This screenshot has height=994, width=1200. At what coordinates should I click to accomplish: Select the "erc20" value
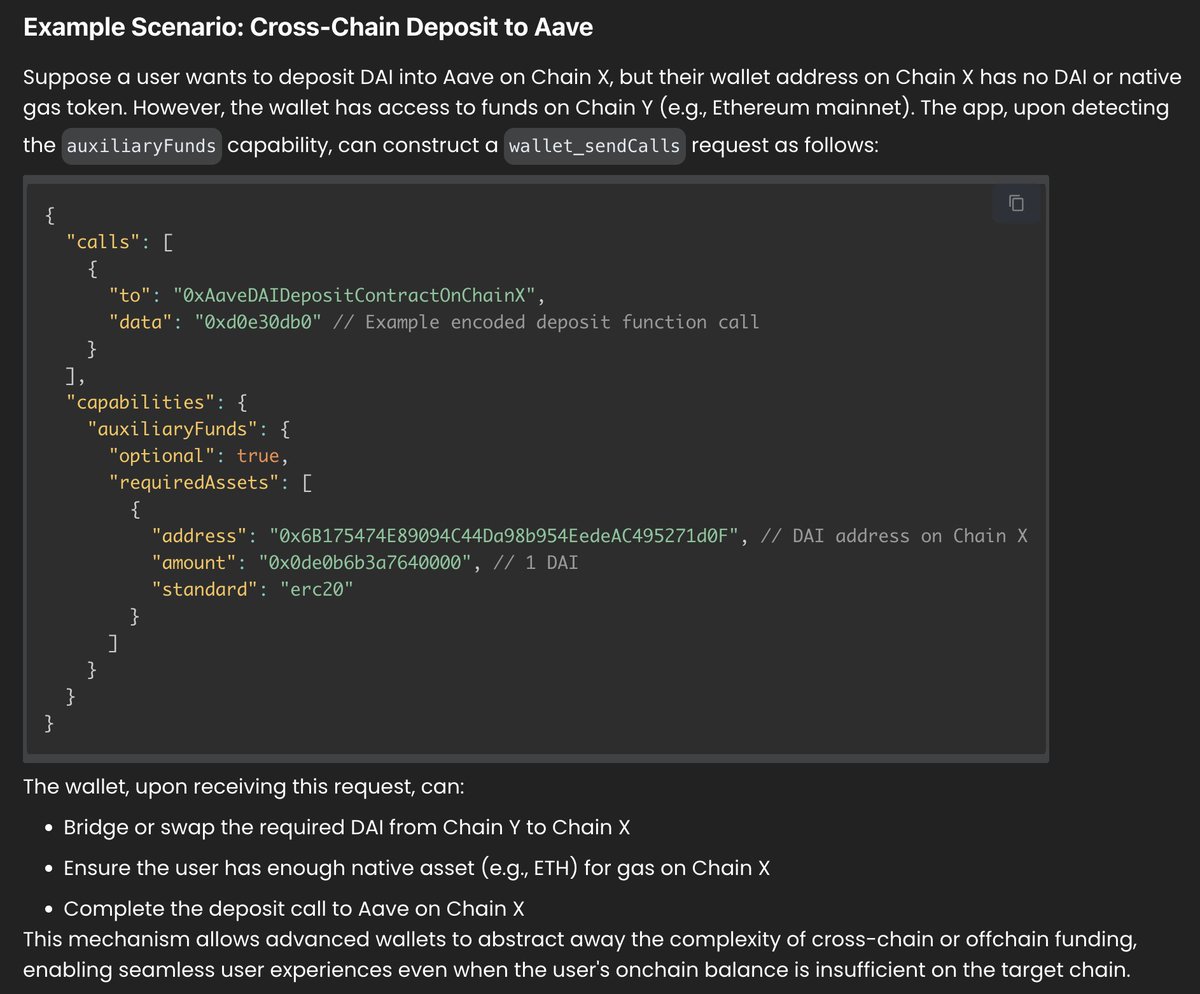[318, 589]
